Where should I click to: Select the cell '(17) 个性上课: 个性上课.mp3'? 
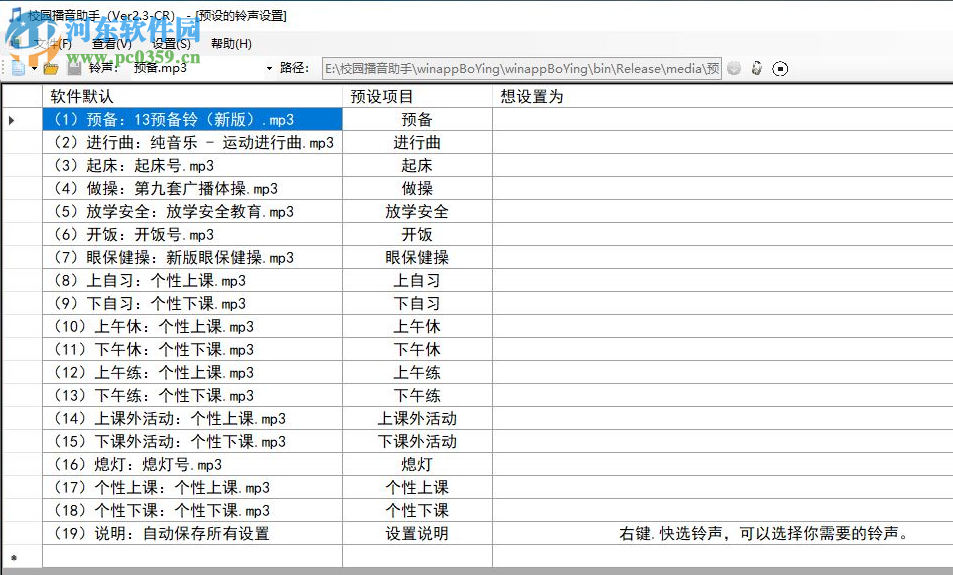(x=193, y=487)
